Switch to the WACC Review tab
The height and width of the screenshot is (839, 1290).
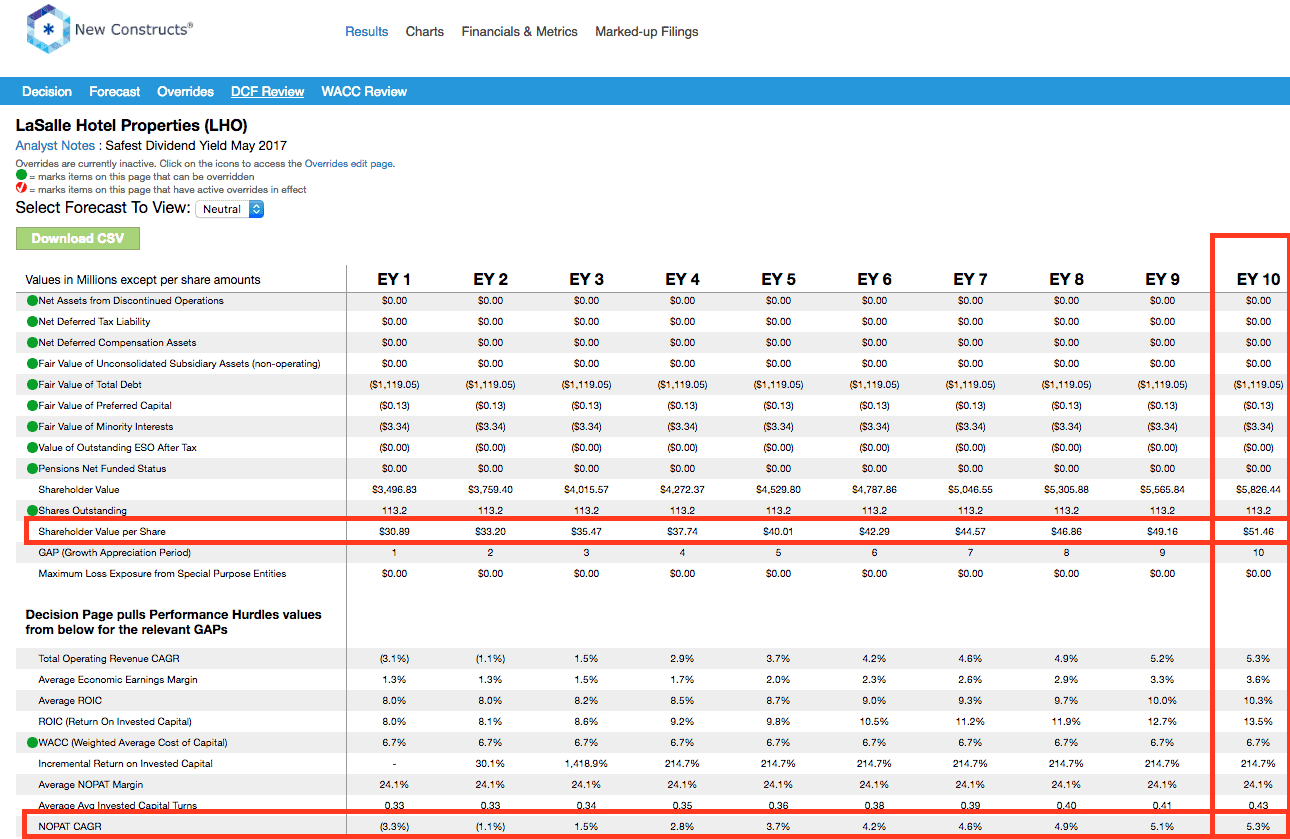[364, 91]
